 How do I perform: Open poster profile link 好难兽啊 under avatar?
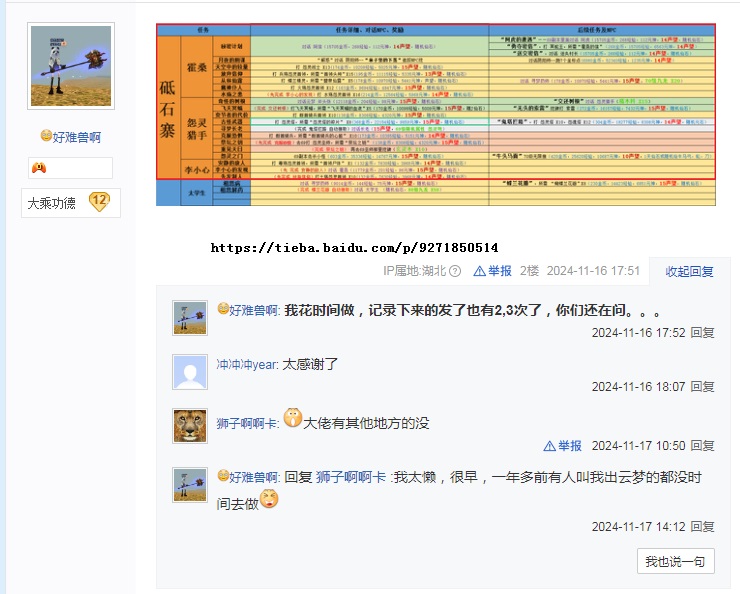(76, 137)
